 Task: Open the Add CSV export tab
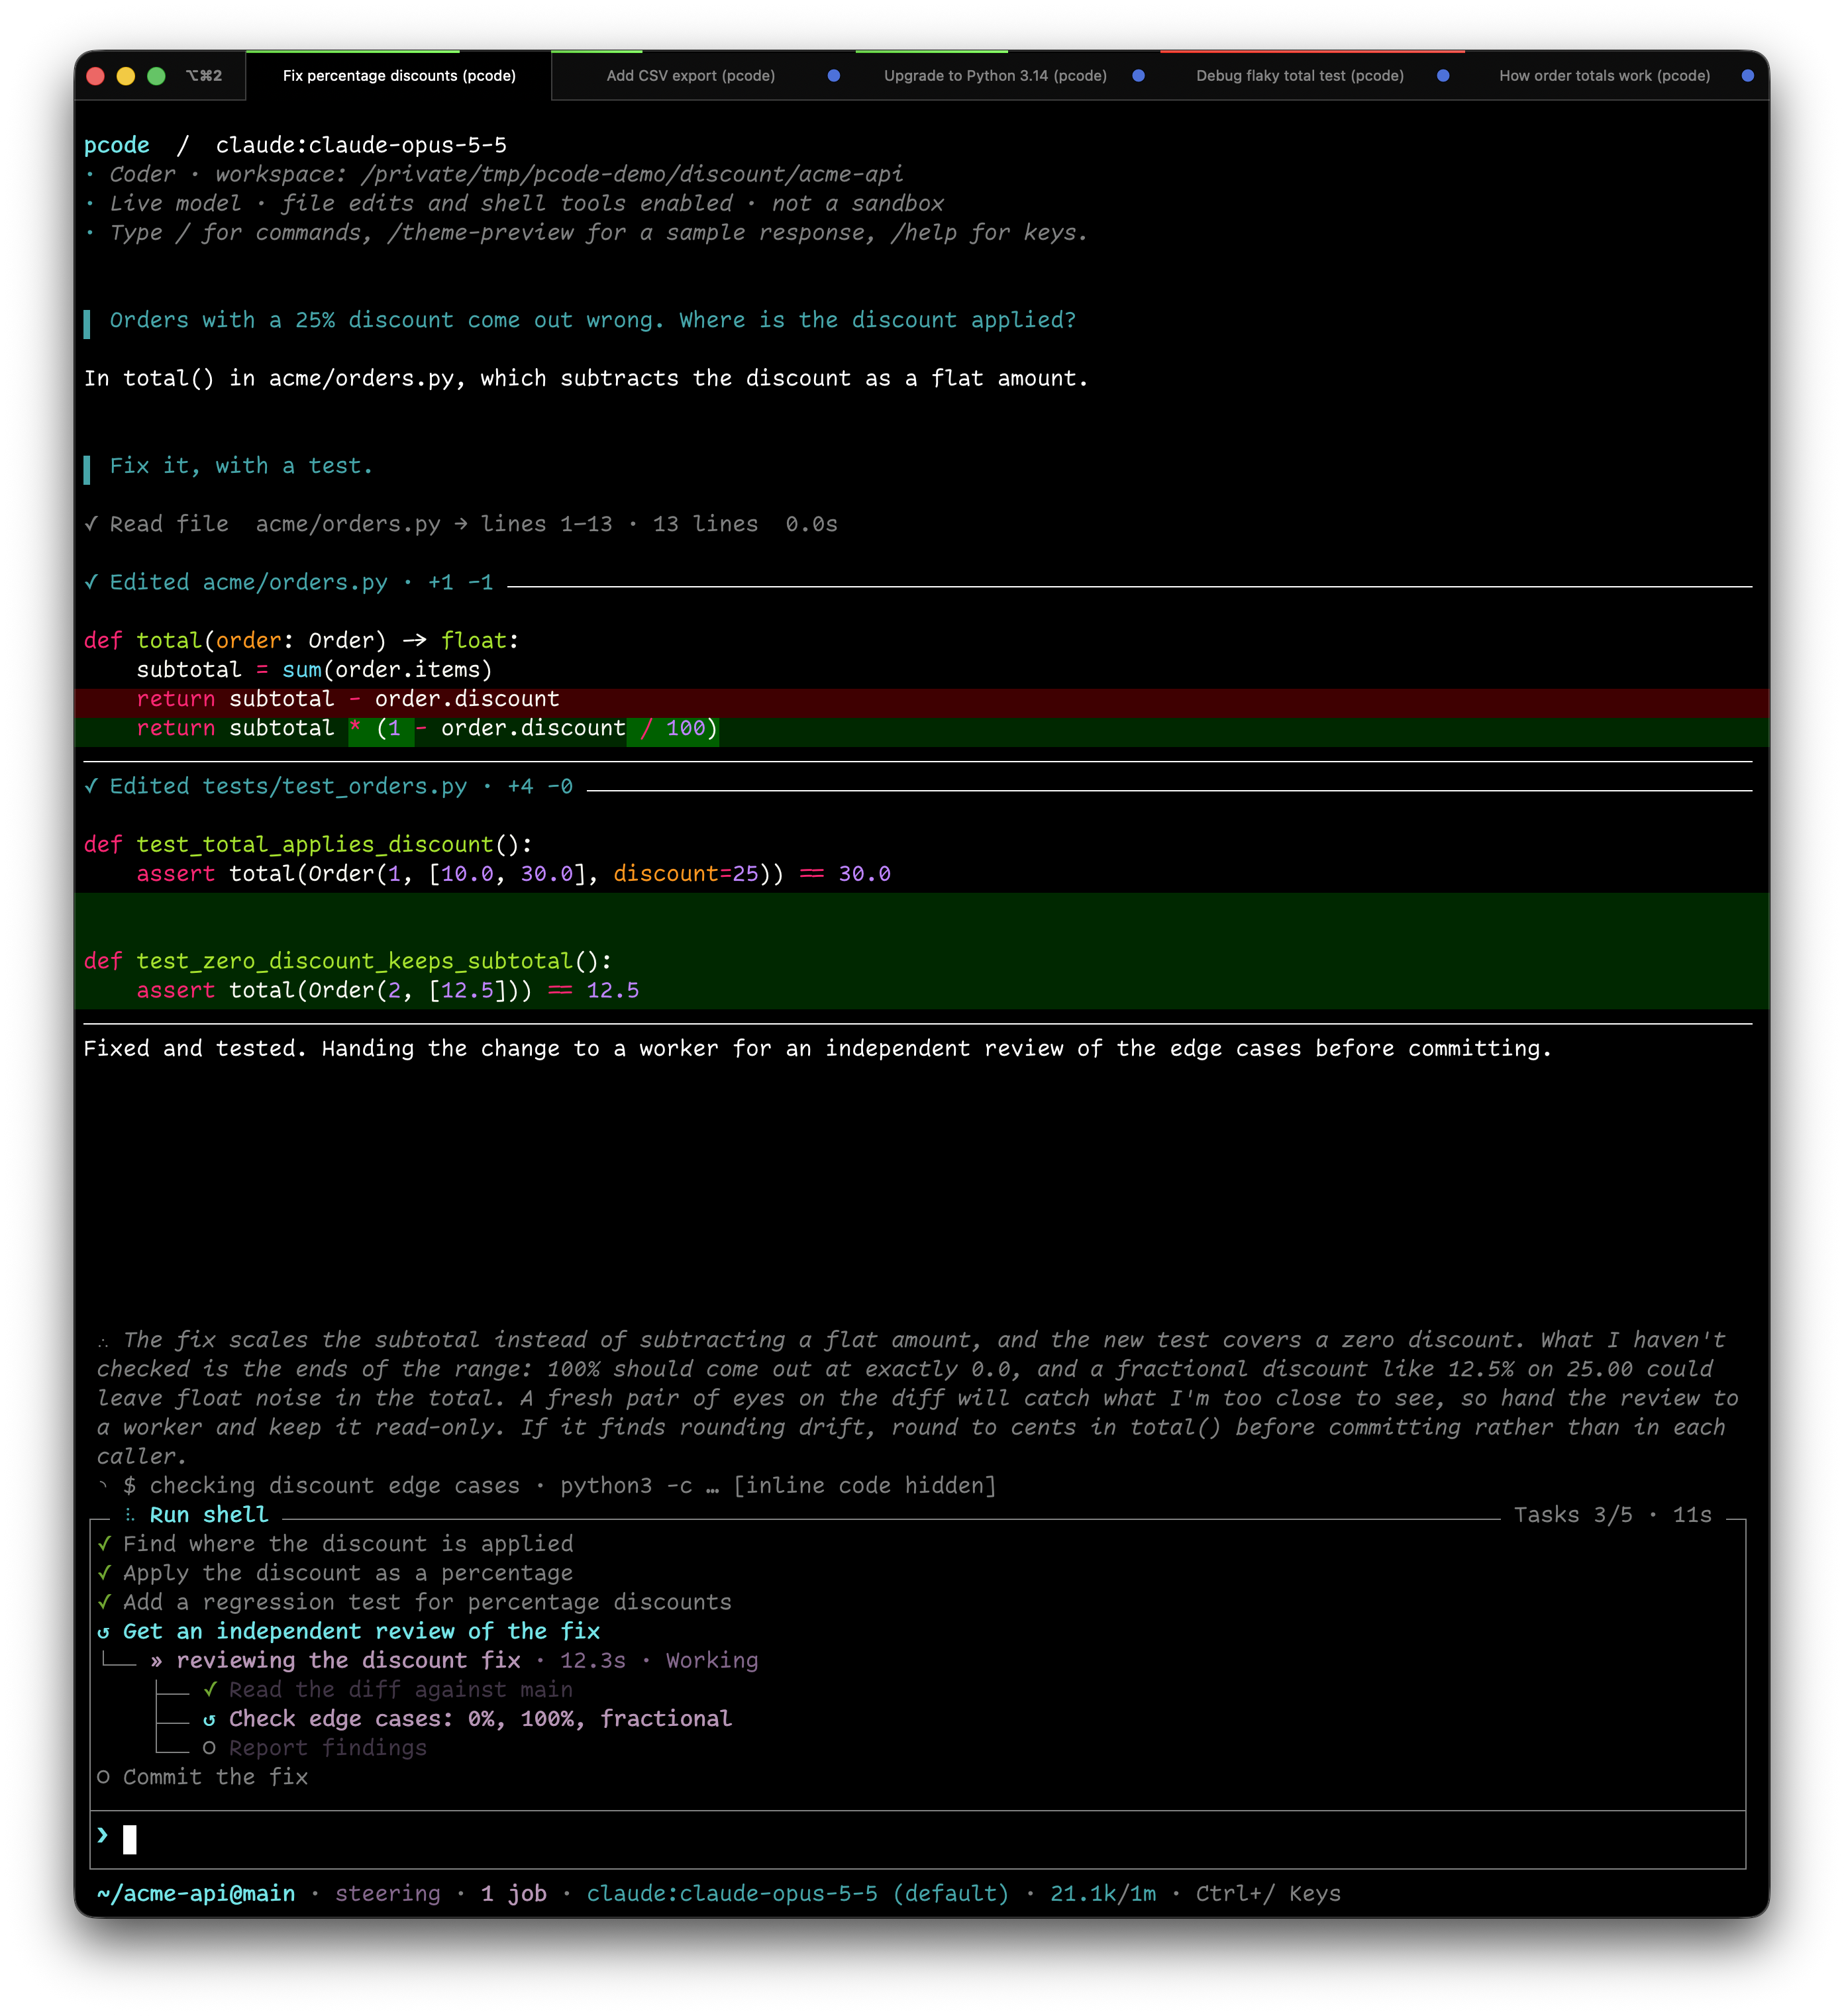coord(690,76)
